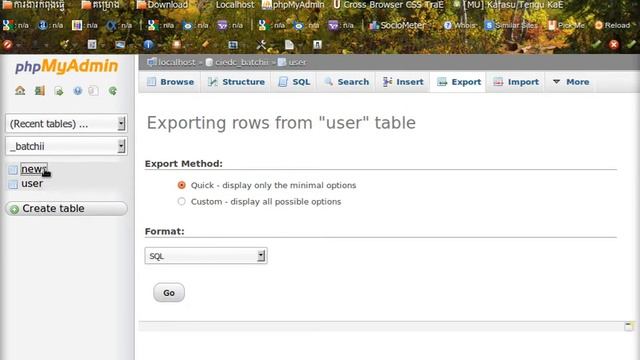Select the Export tab
640x360 pixels.
point(458,82)
